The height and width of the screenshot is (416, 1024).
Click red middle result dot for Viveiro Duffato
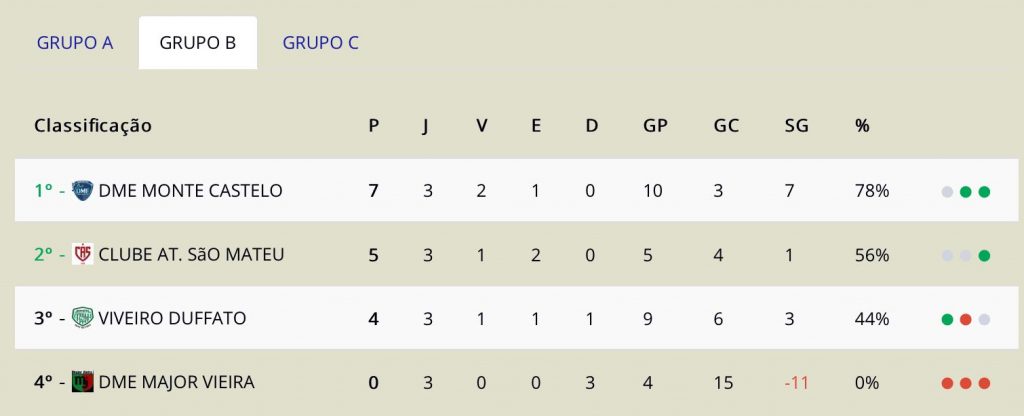pos(966,319)
